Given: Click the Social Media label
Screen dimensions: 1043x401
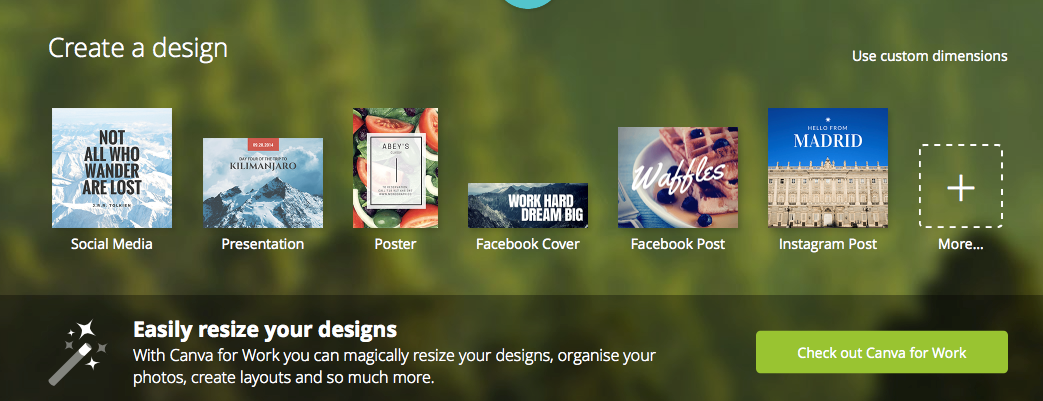Looking at the screenshot, I should pos(112,244).
